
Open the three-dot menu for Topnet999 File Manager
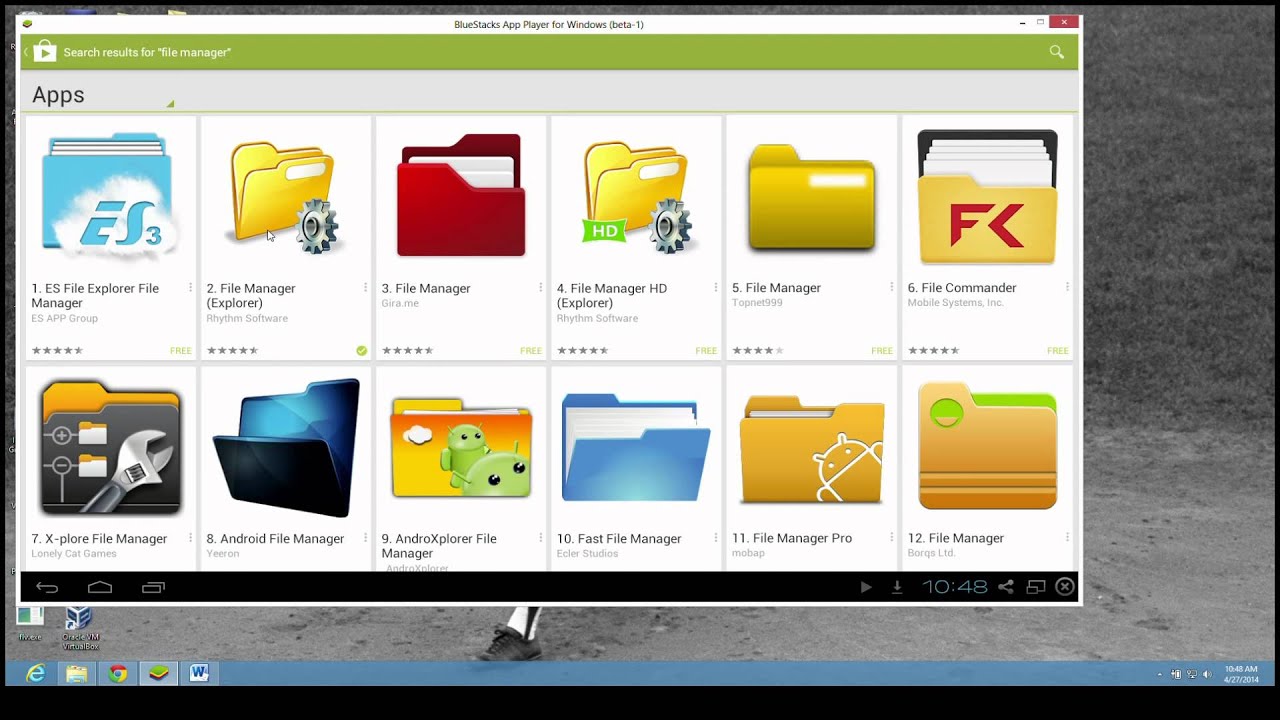pyautogui.click(x=892, y=288)
